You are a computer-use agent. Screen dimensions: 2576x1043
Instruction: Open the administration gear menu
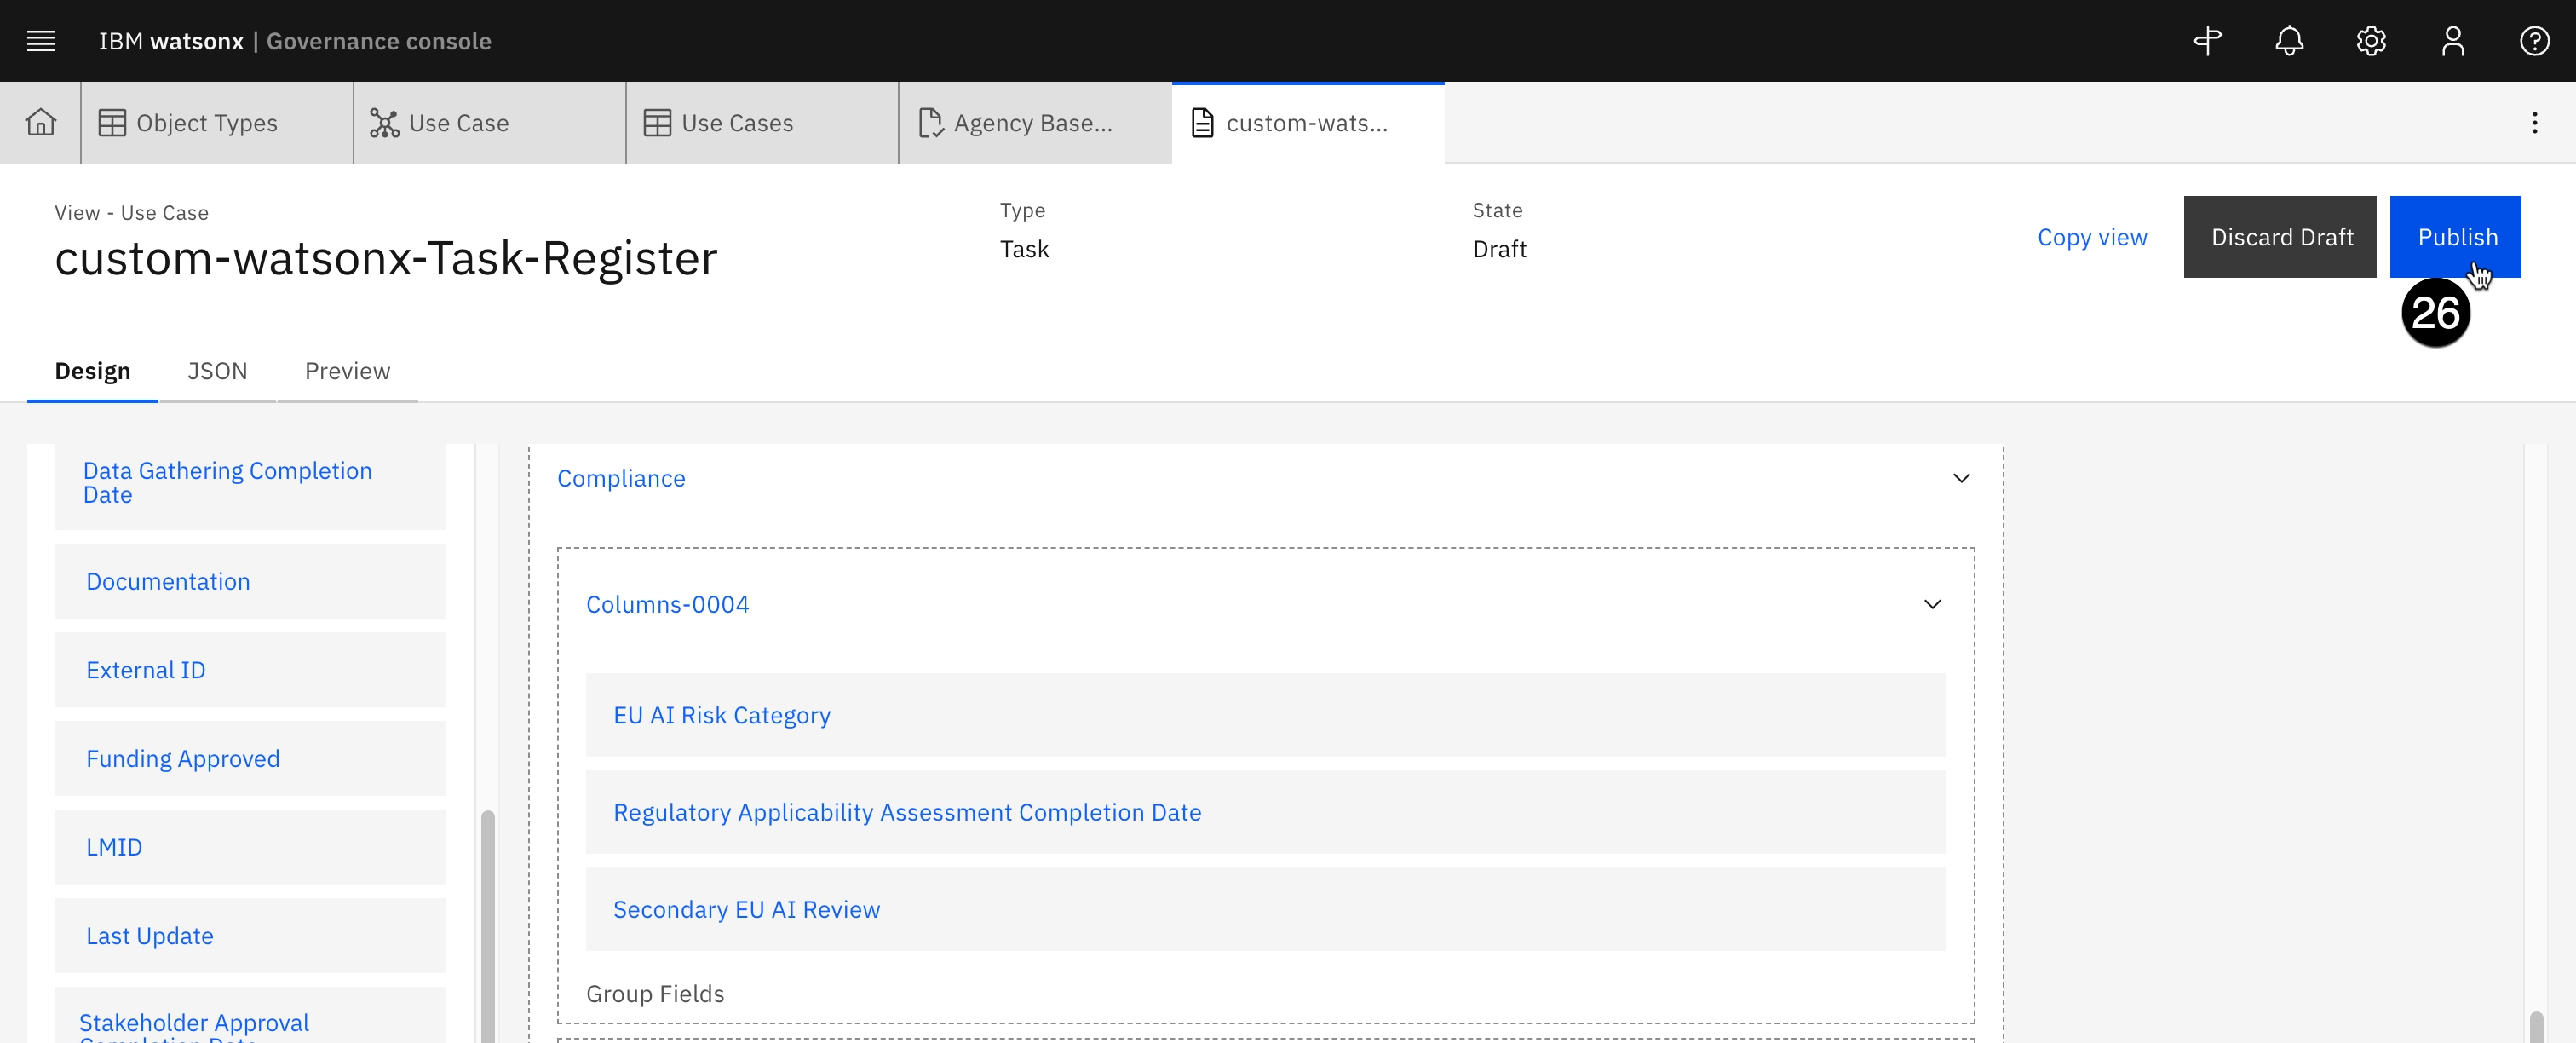[2371, 41]
